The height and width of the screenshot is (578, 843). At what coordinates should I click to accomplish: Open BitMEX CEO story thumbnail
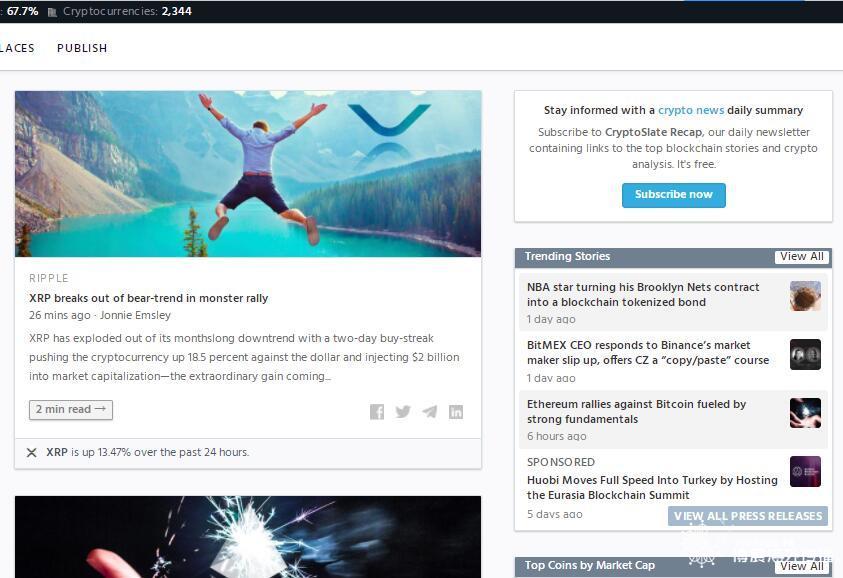(x=805, y=354)
